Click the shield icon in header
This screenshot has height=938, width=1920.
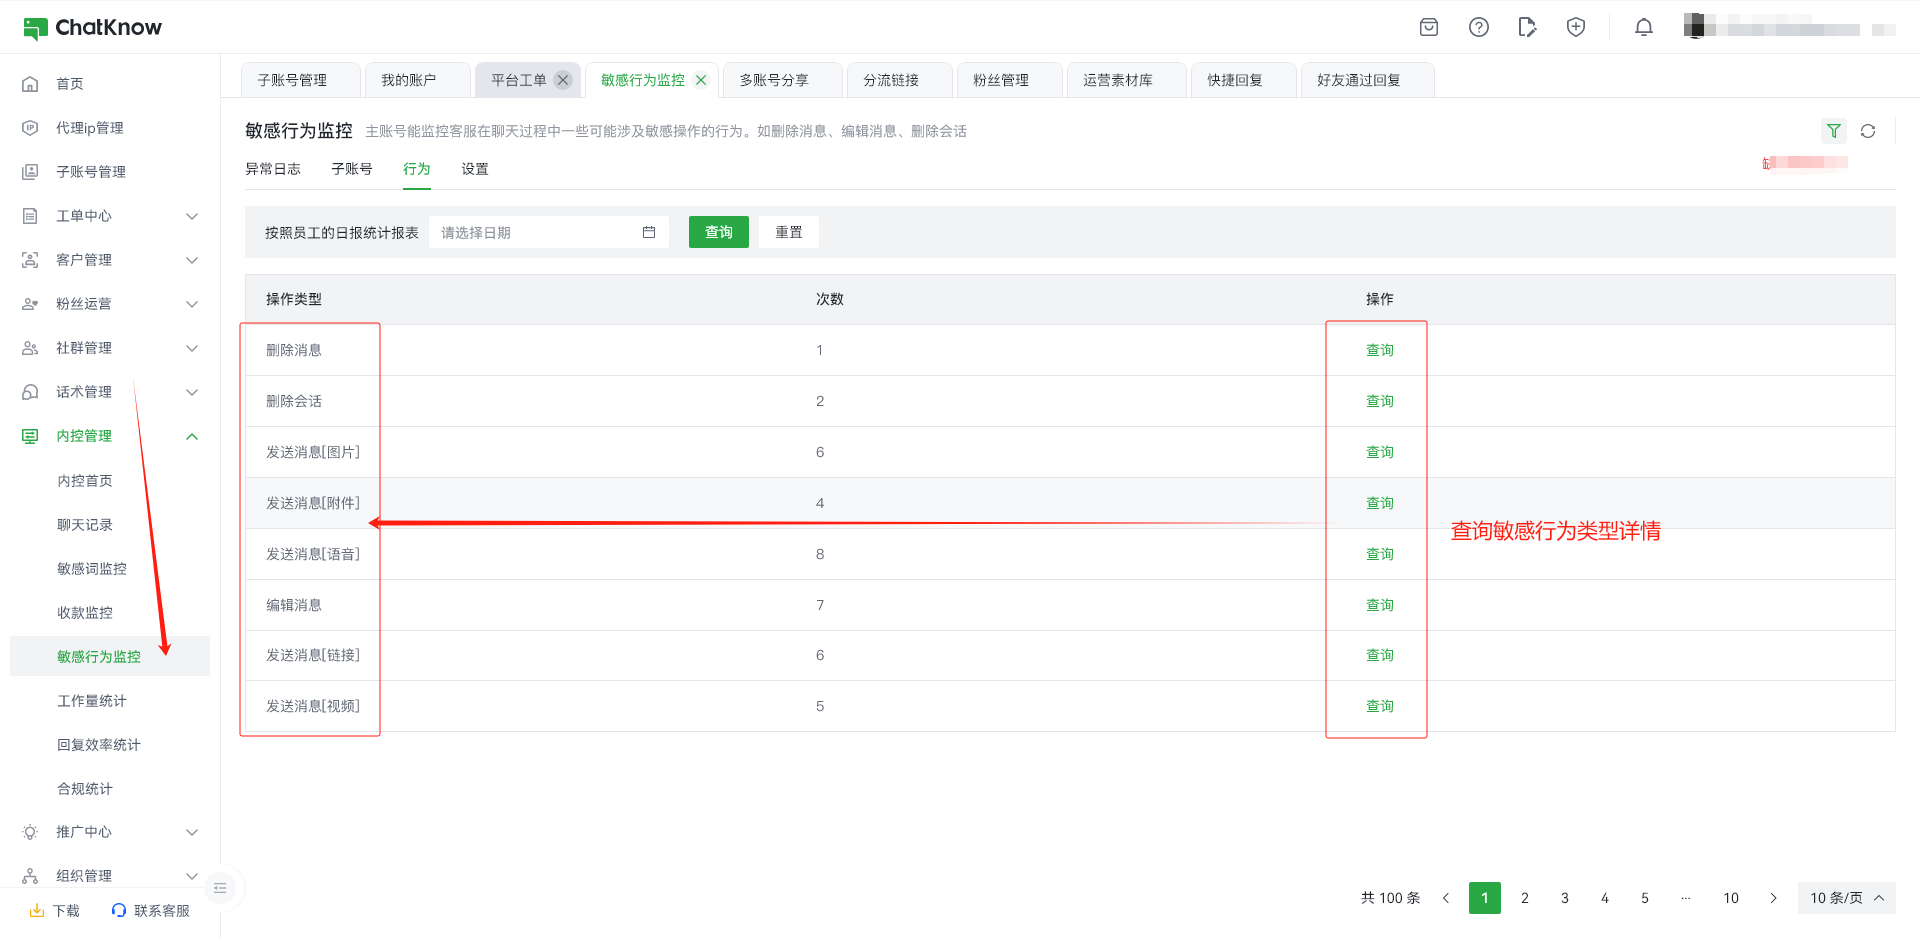coord(1575,27)
